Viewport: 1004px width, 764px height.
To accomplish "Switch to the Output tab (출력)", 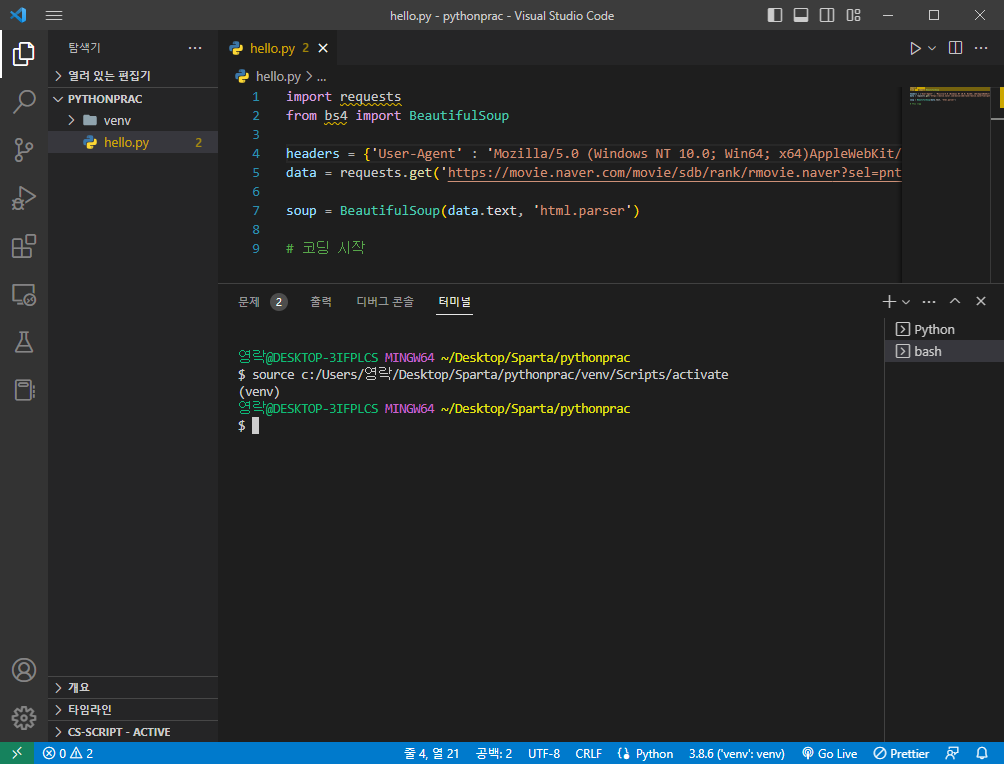I will (x=321, y=302).
